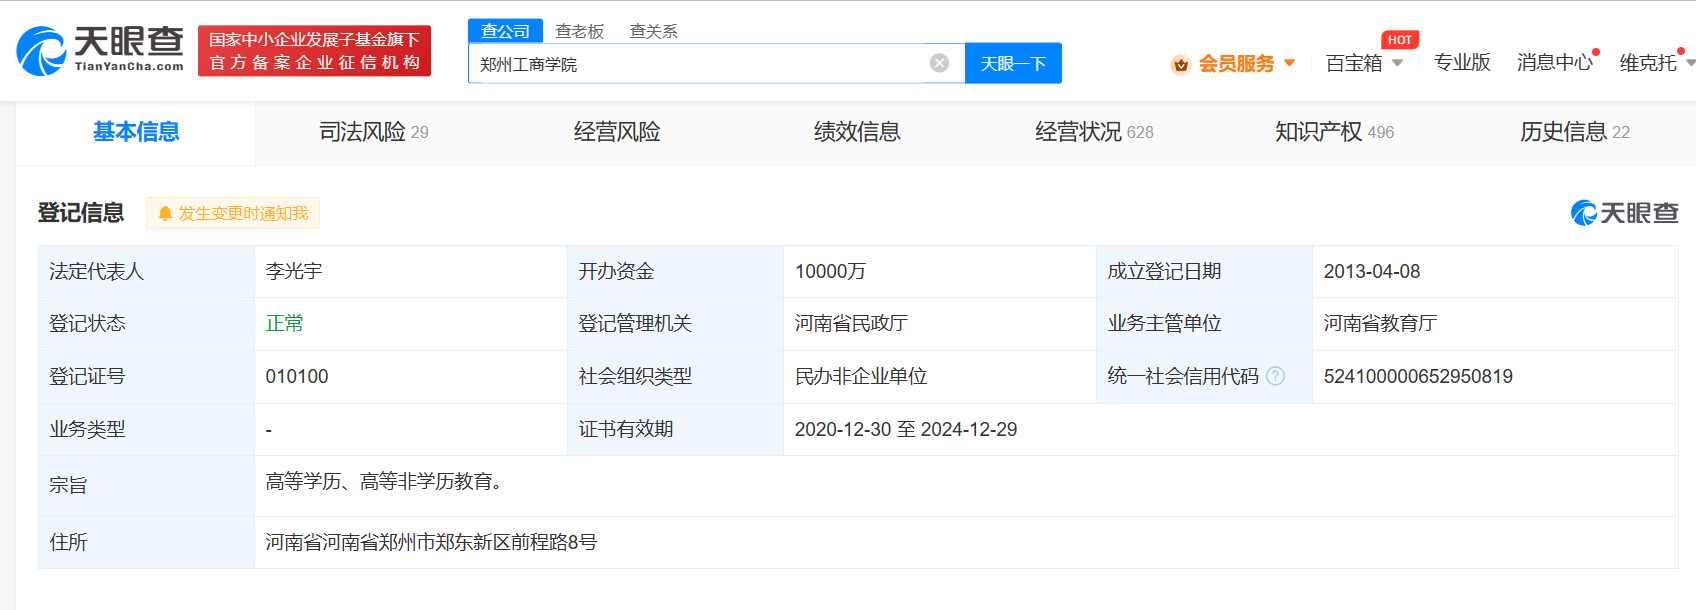This screenshot has width=1696, height=610.
Task: Click the crown icon beside 会员服务
Action: pos(1181,64)
